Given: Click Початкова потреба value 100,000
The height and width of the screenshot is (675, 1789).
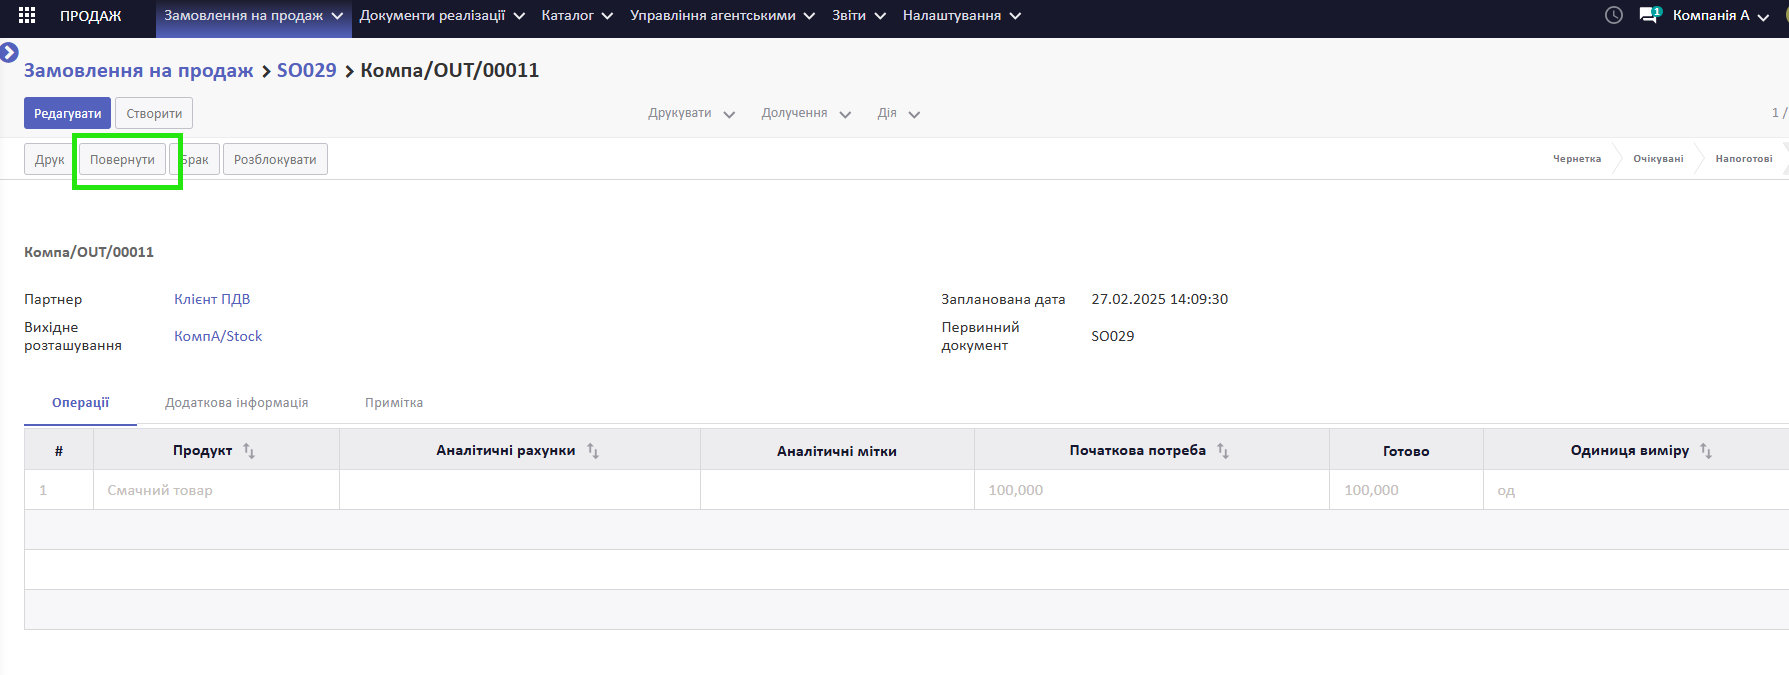Looking at the screenshot, I should pos(1151,490).
